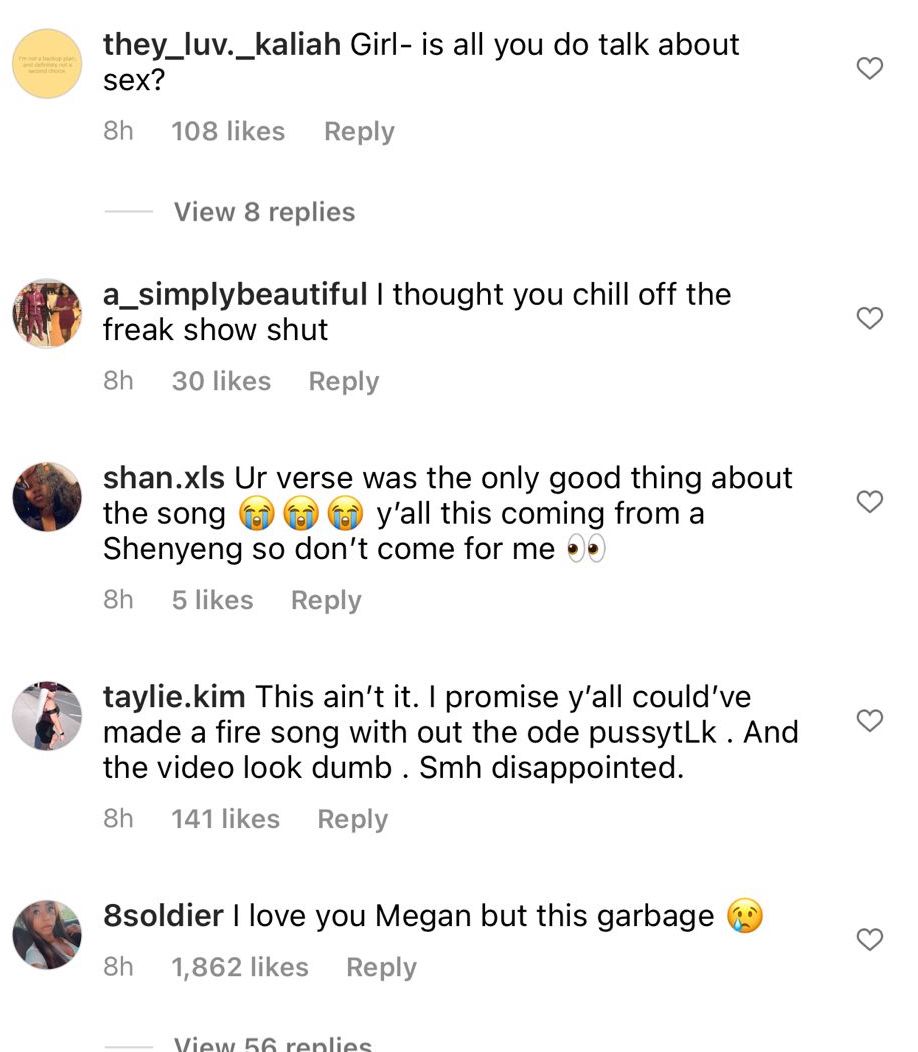Image resolution: width=918 pixels, height=1052 pixels.
Task: Open they_luv._kaliah's profile picture
Action: 47,64
